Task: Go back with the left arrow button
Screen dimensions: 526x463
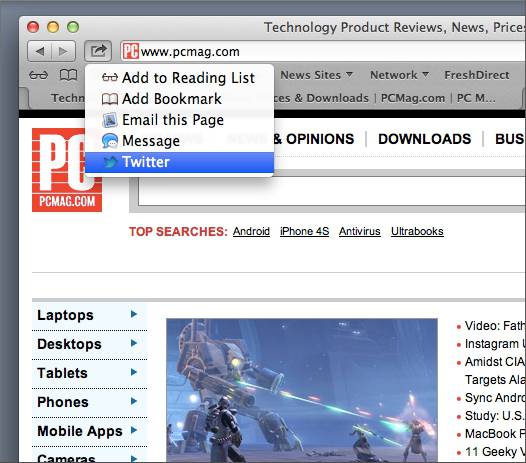Action: tap(40, 51)
